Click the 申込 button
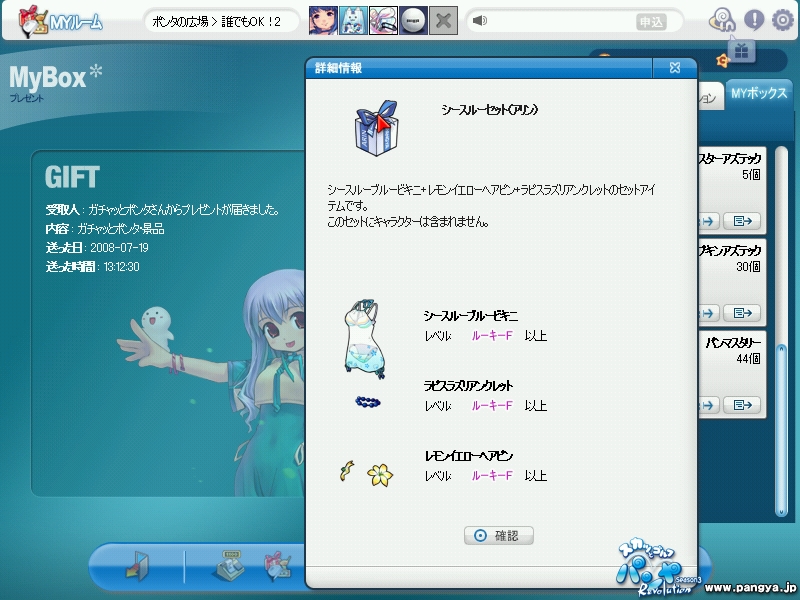This screenshot has width=800, height=600. [651, 22]
